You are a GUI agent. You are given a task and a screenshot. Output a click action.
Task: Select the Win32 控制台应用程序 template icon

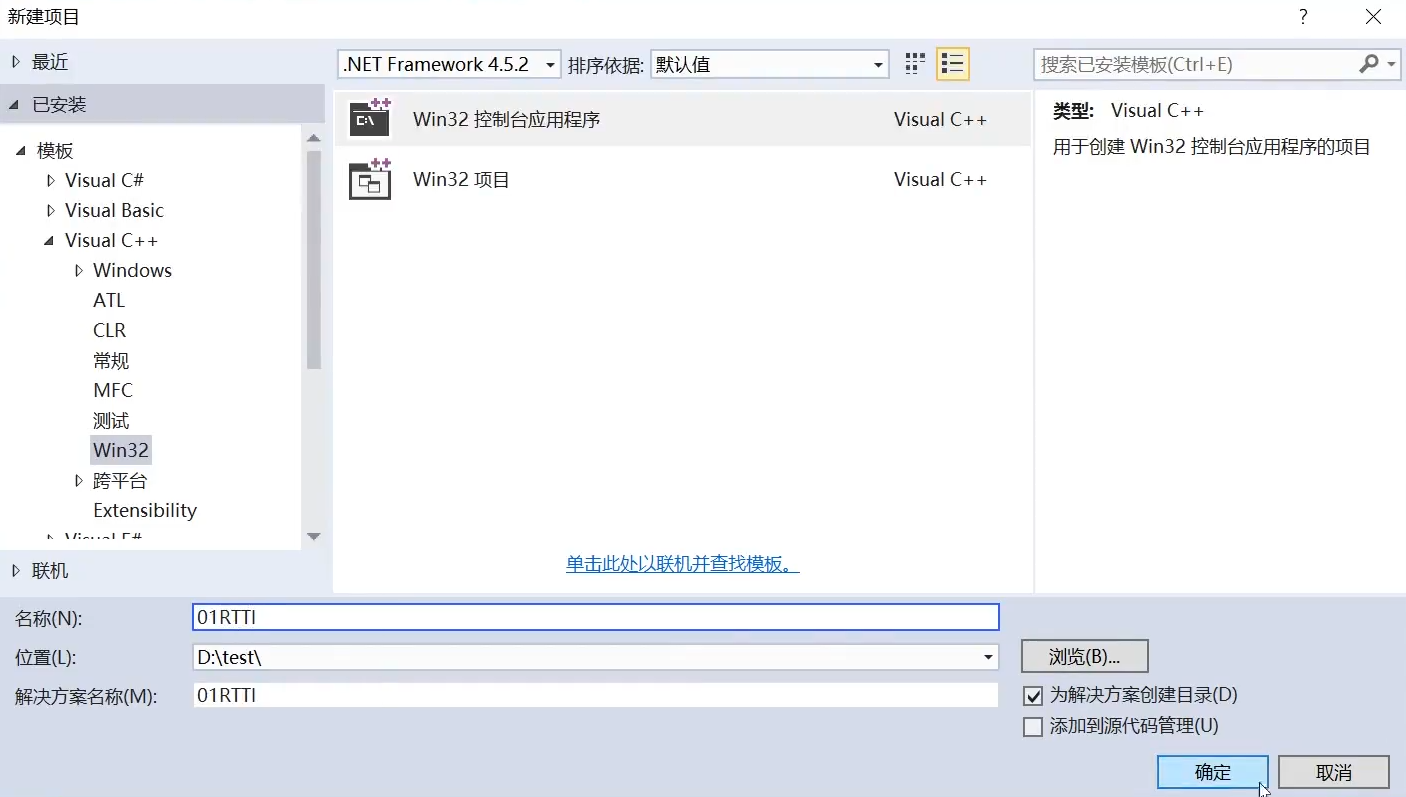click(370, 118)
